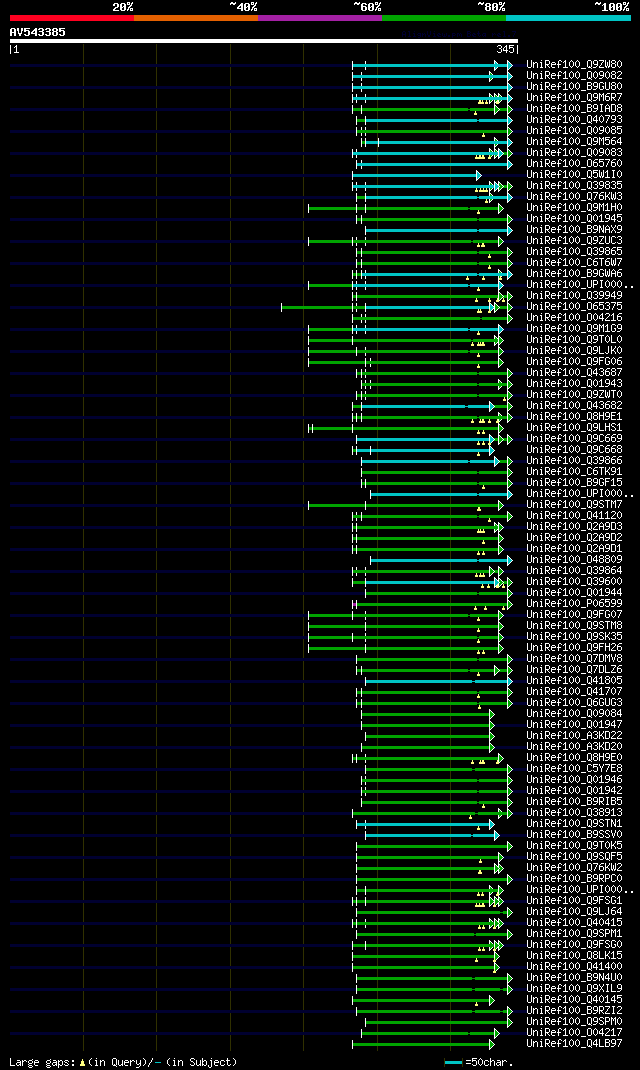Click the orange ~40% identity color segment
This screenshot has height=1070, width=640.
coord(196,18)
